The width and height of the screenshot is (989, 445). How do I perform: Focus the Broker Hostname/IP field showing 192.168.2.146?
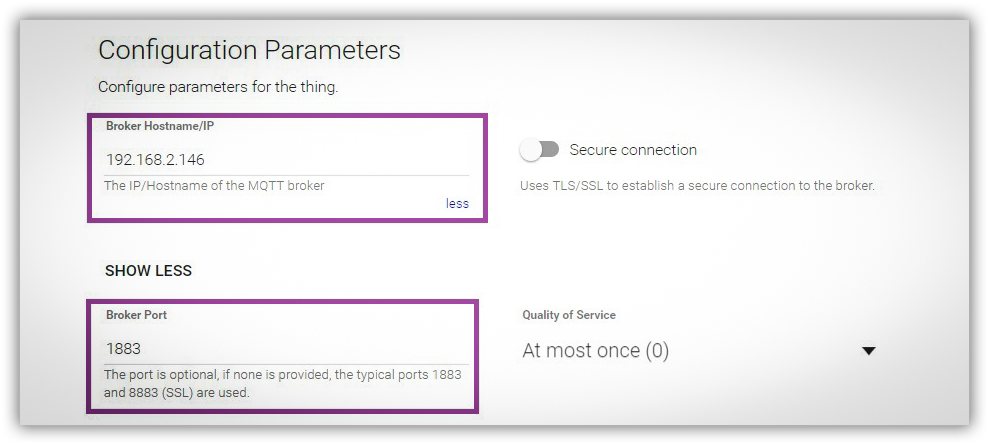[287, 160]
